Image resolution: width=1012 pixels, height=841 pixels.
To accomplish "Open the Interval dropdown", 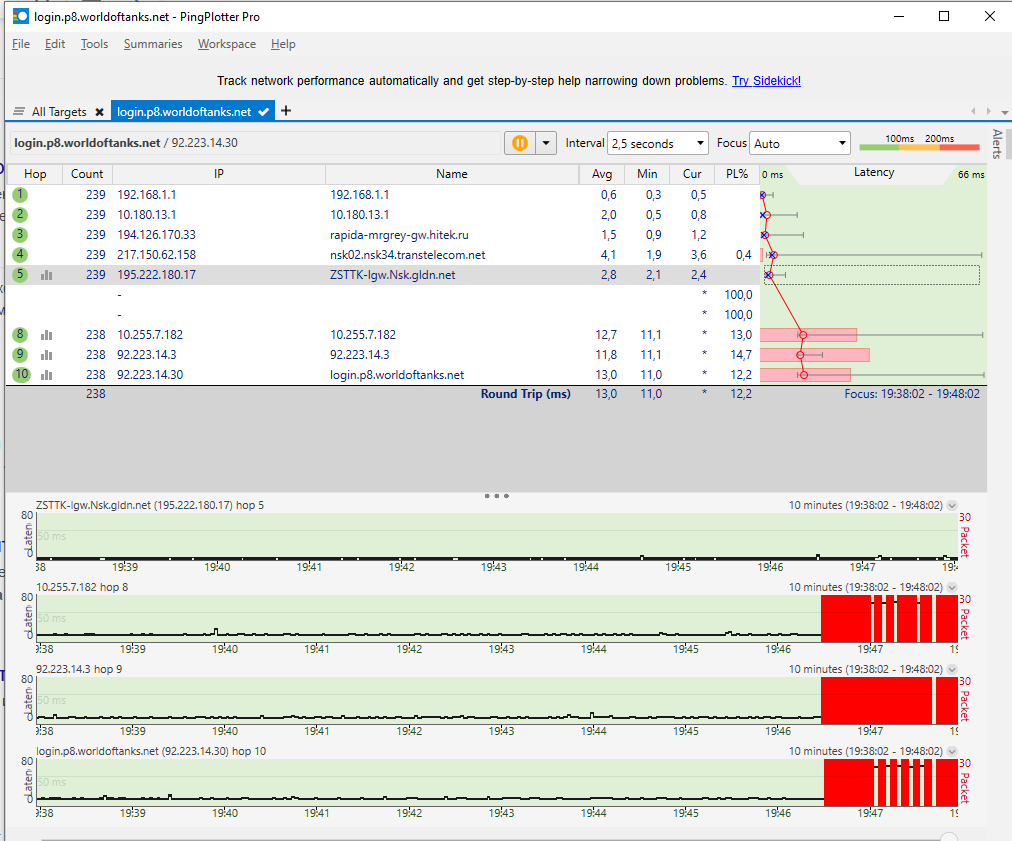I will point(657,143).
